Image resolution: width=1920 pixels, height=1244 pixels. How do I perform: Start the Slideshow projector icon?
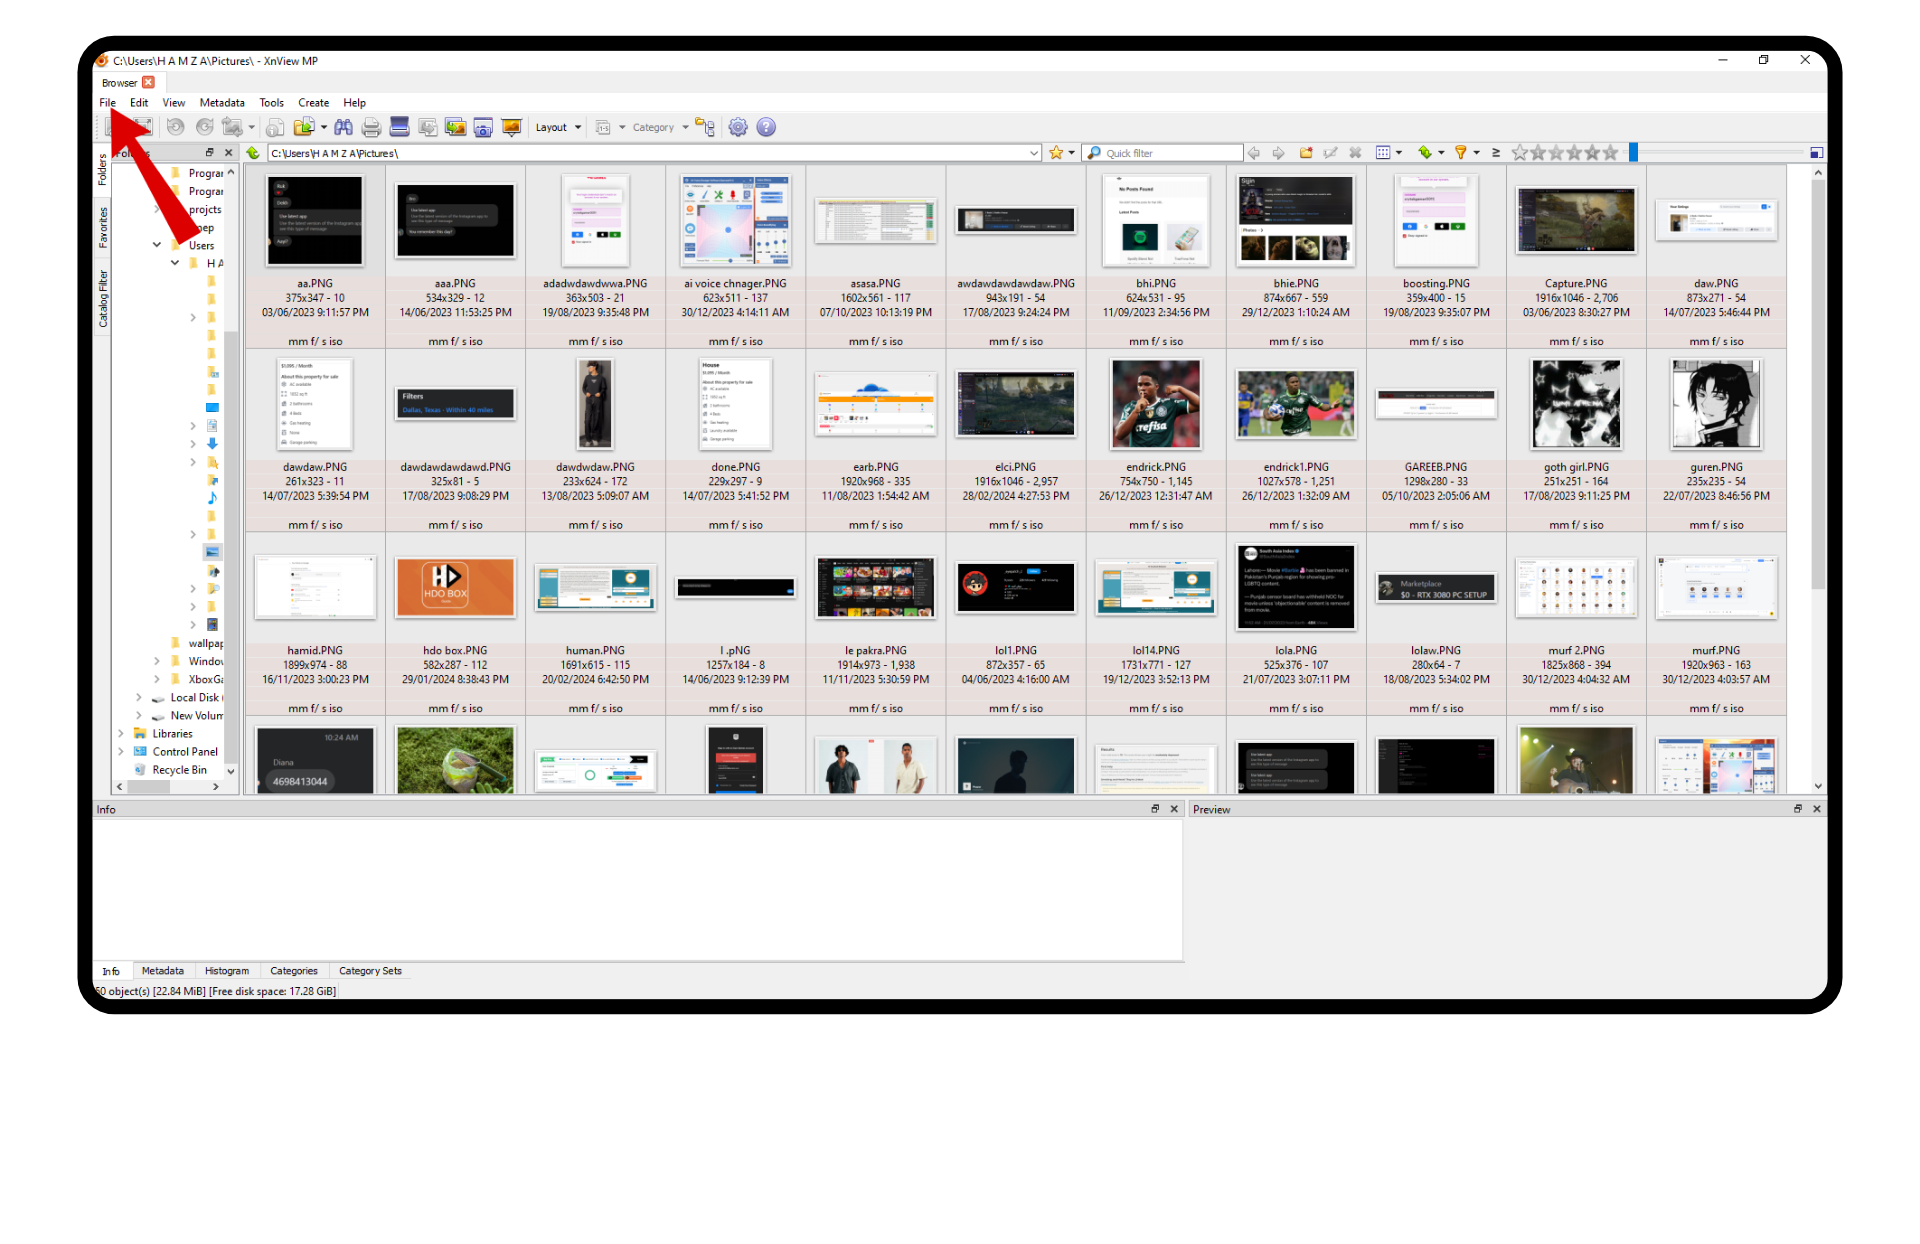coord(511,127)
